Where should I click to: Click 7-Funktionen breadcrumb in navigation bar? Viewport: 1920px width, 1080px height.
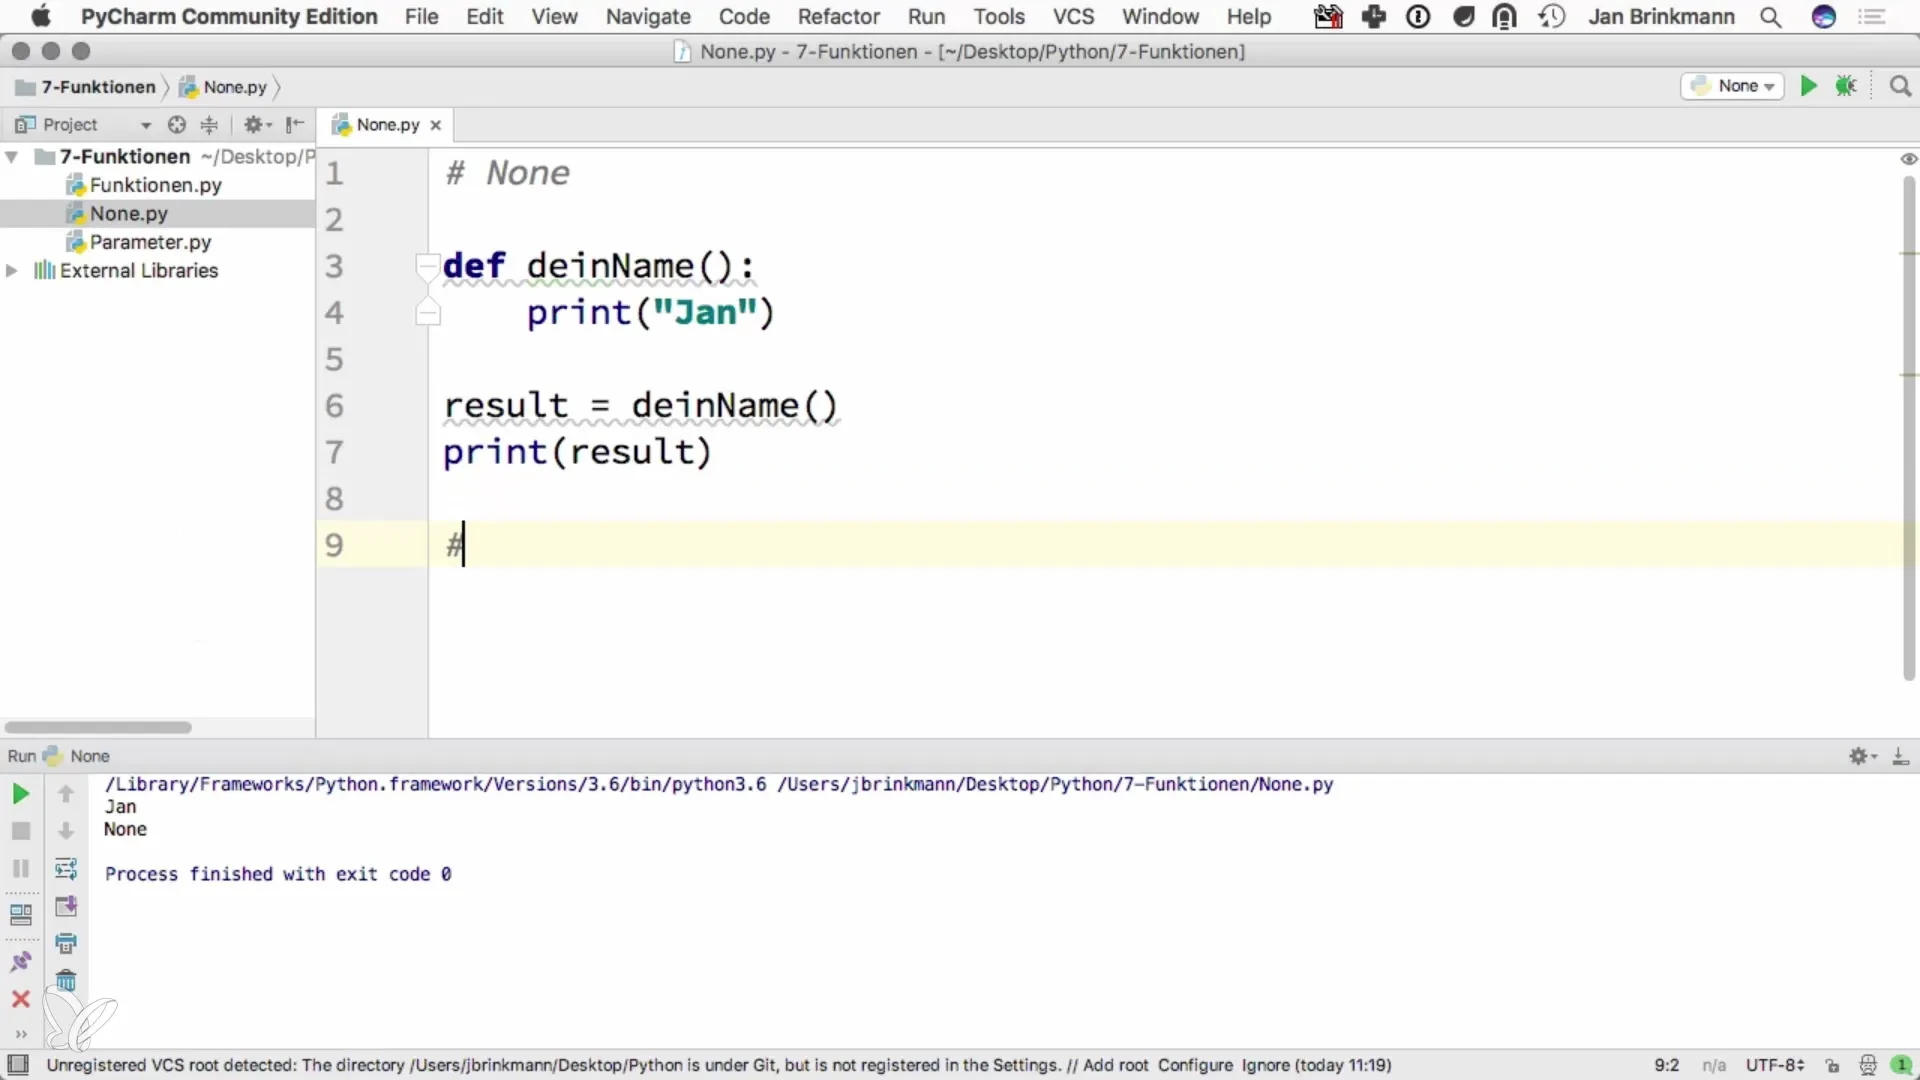pyautogui.click(x=86, y=87)
